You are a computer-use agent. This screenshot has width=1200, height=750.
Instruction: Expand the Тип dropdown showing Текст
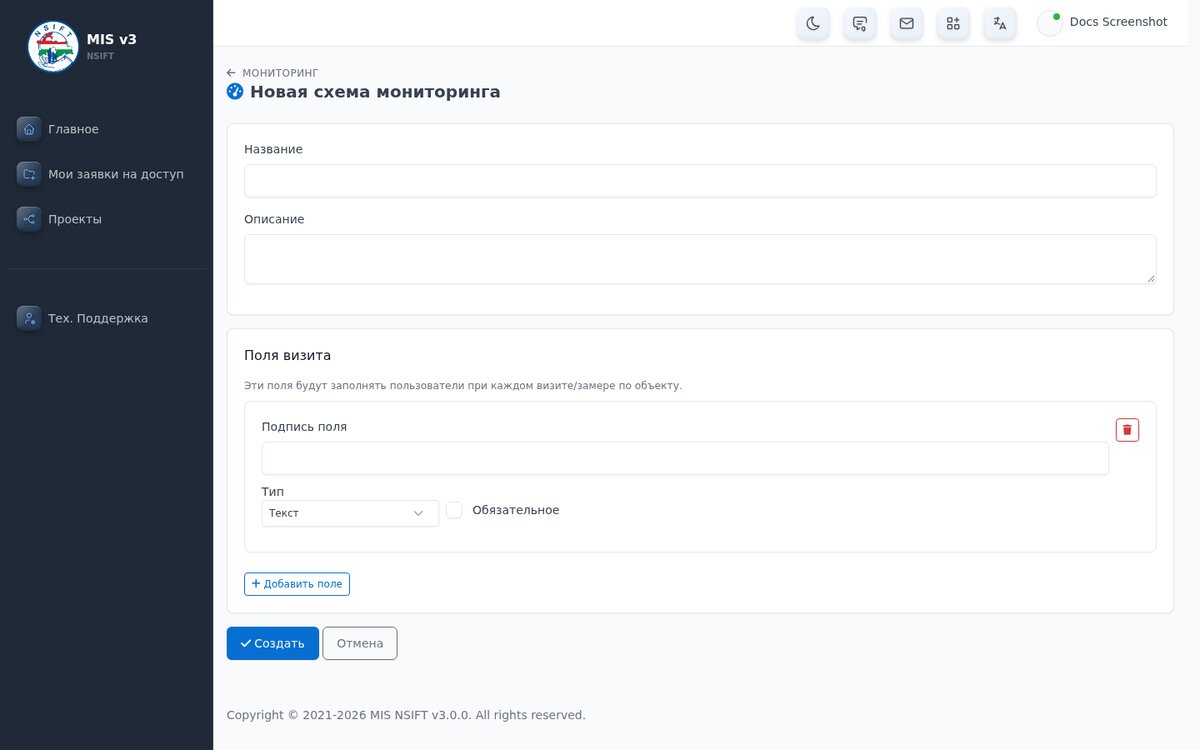(350, 513)
